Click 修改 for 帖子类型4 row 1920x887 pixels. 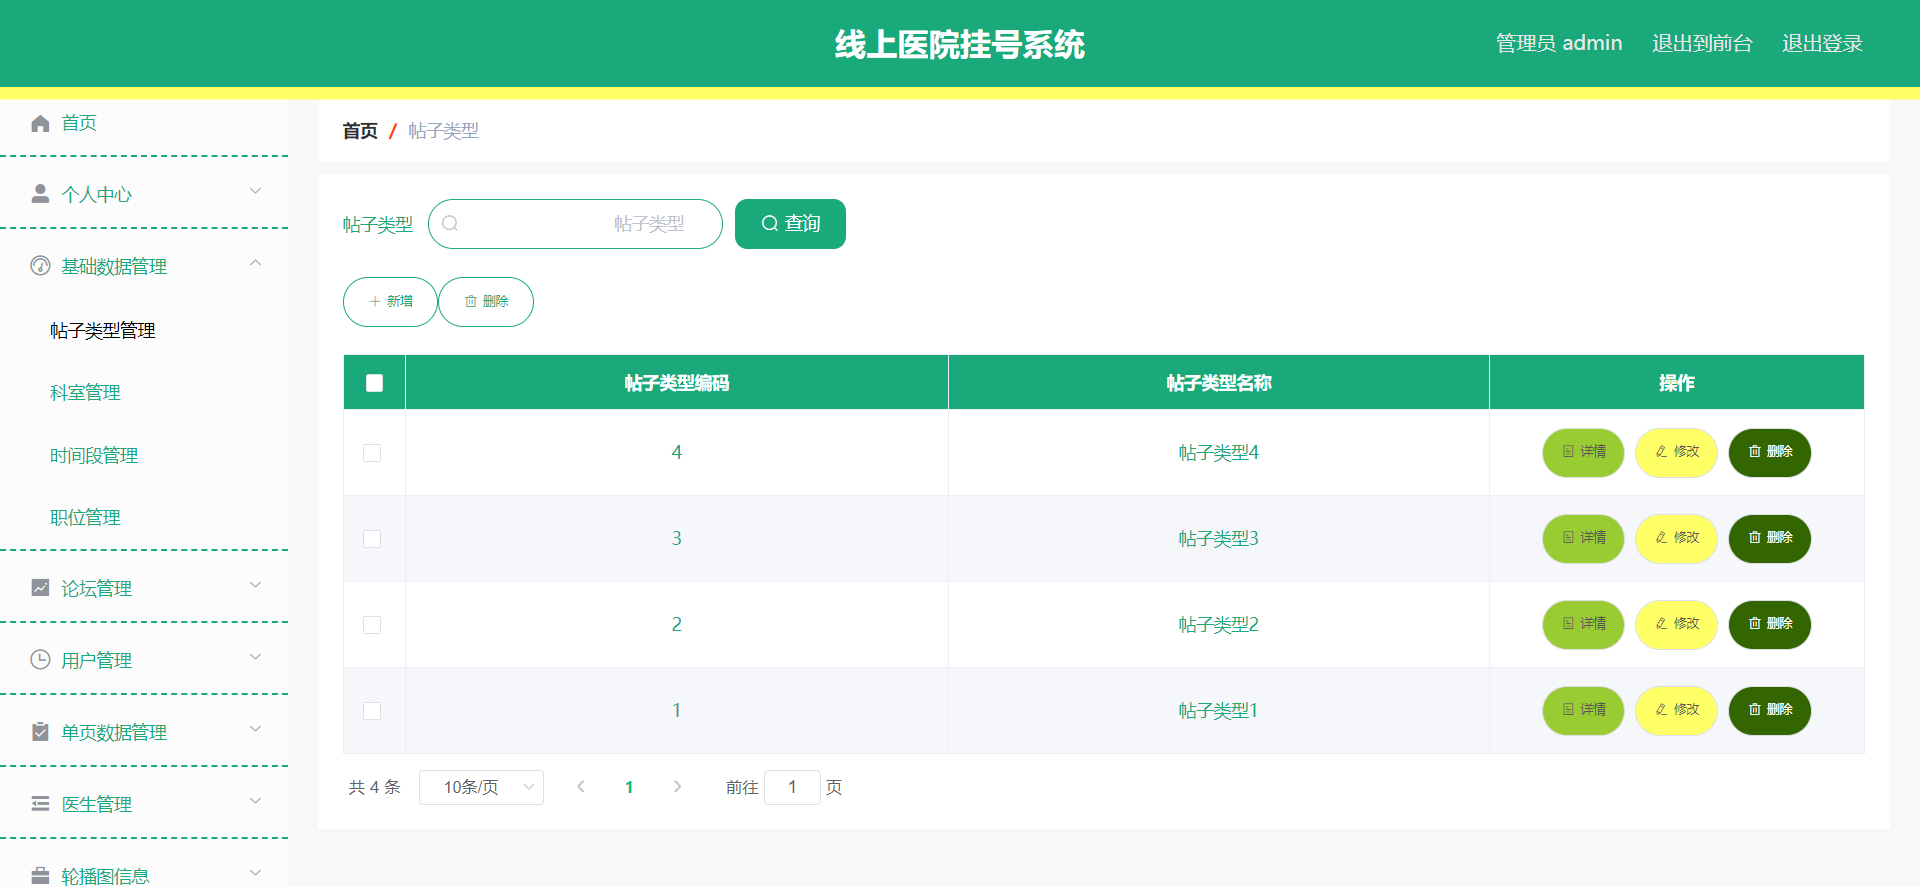click(x=1677, y=453)
